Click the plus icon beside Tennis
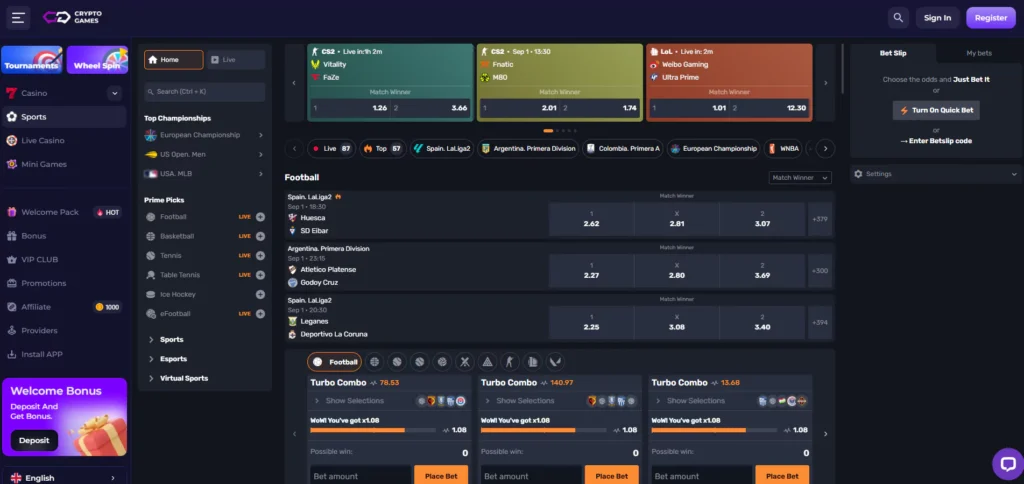This screenshot has width=1024, height=484. pos(260,255)
